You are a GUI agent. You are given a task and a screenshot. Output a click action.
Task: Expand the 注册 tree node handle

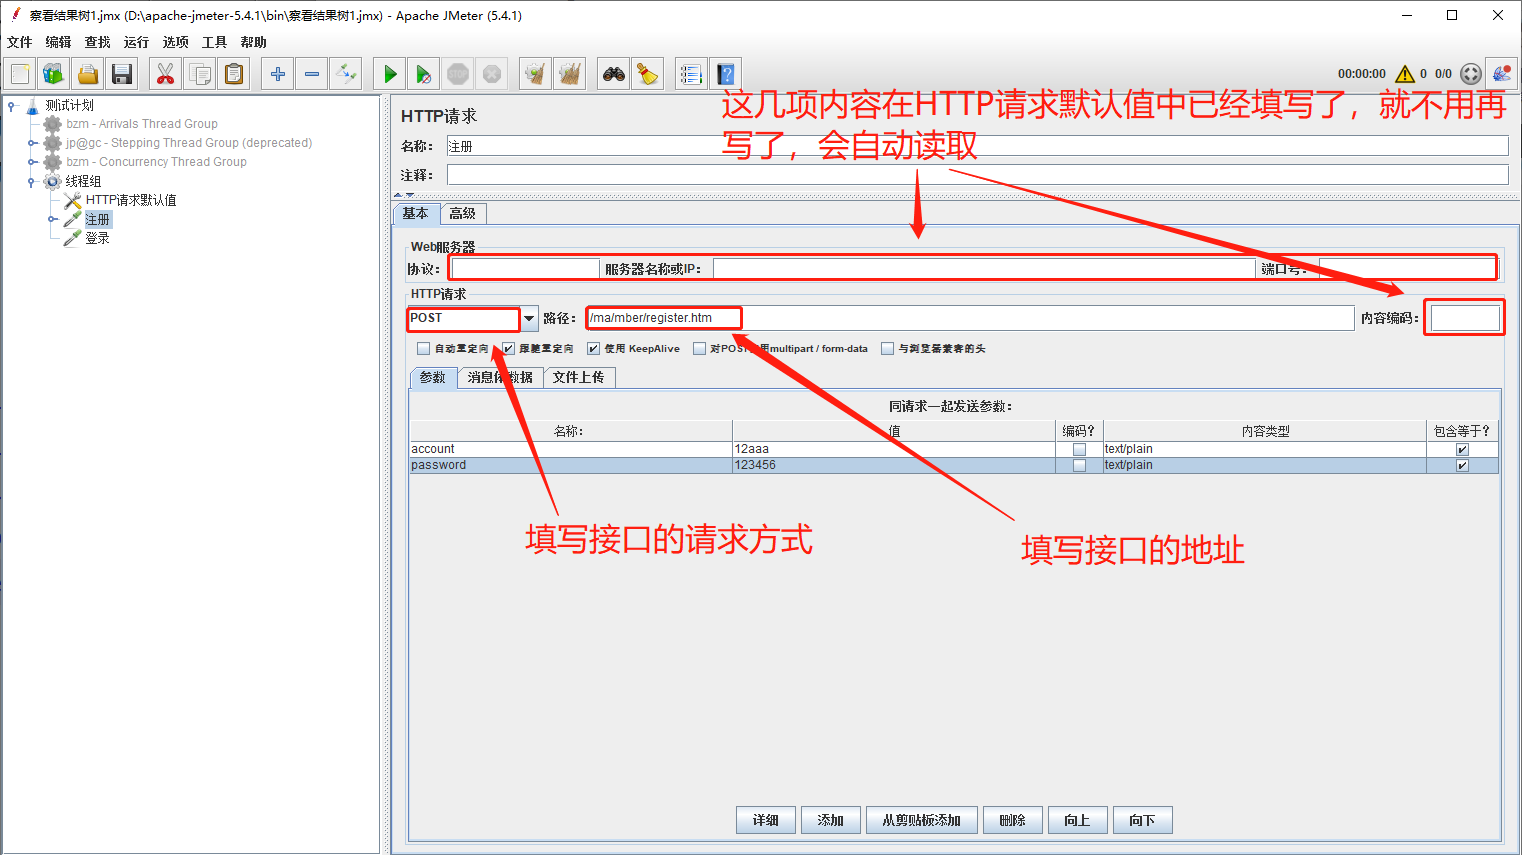pyautogui.click(x=53, y=219)
